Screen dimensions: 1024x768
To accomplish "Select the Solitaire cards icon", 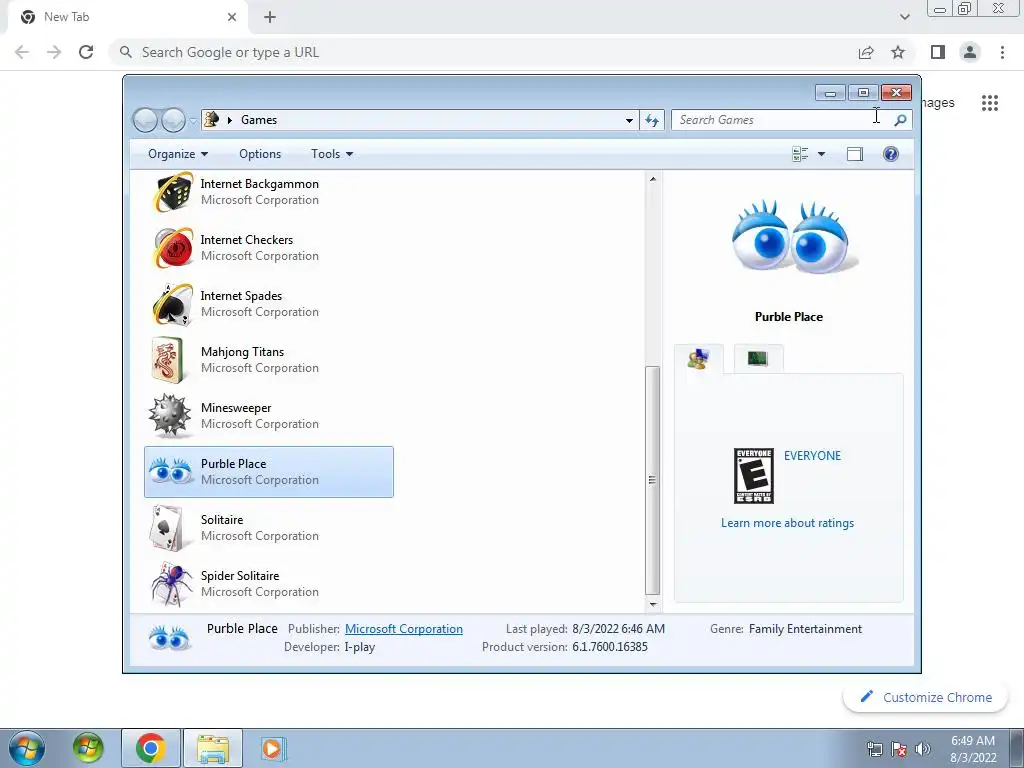I will [167, 528].
